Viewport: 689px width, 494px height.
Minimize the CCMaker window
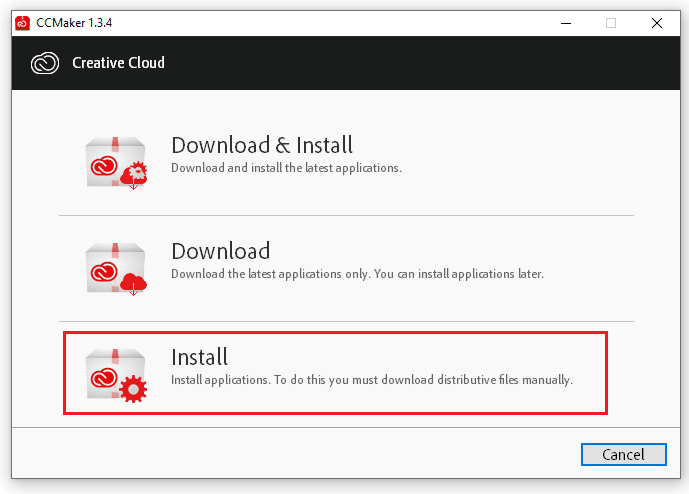(x=563, y=22)
